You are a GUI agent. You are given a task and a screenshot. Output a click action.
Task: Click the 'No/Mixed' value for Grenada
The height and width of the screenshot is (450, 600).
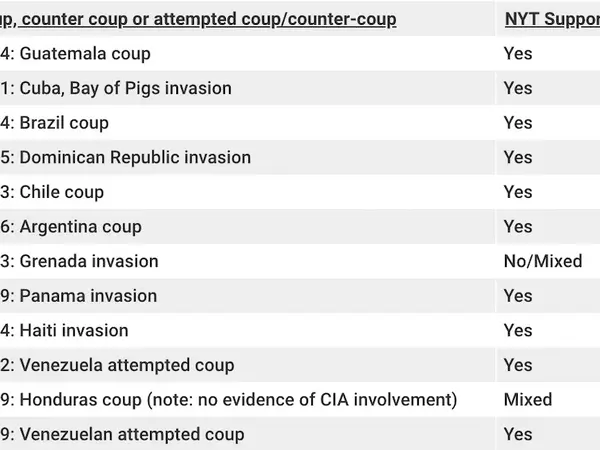coord(543,261)
